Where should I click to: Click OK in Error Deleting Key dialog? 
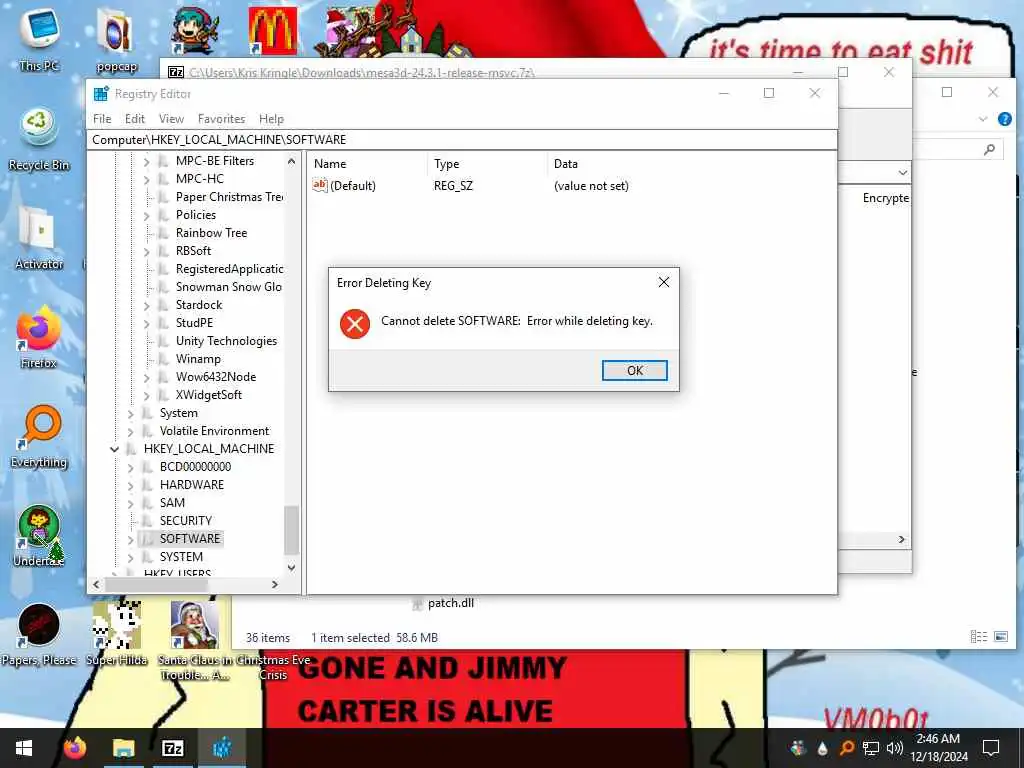634,370
